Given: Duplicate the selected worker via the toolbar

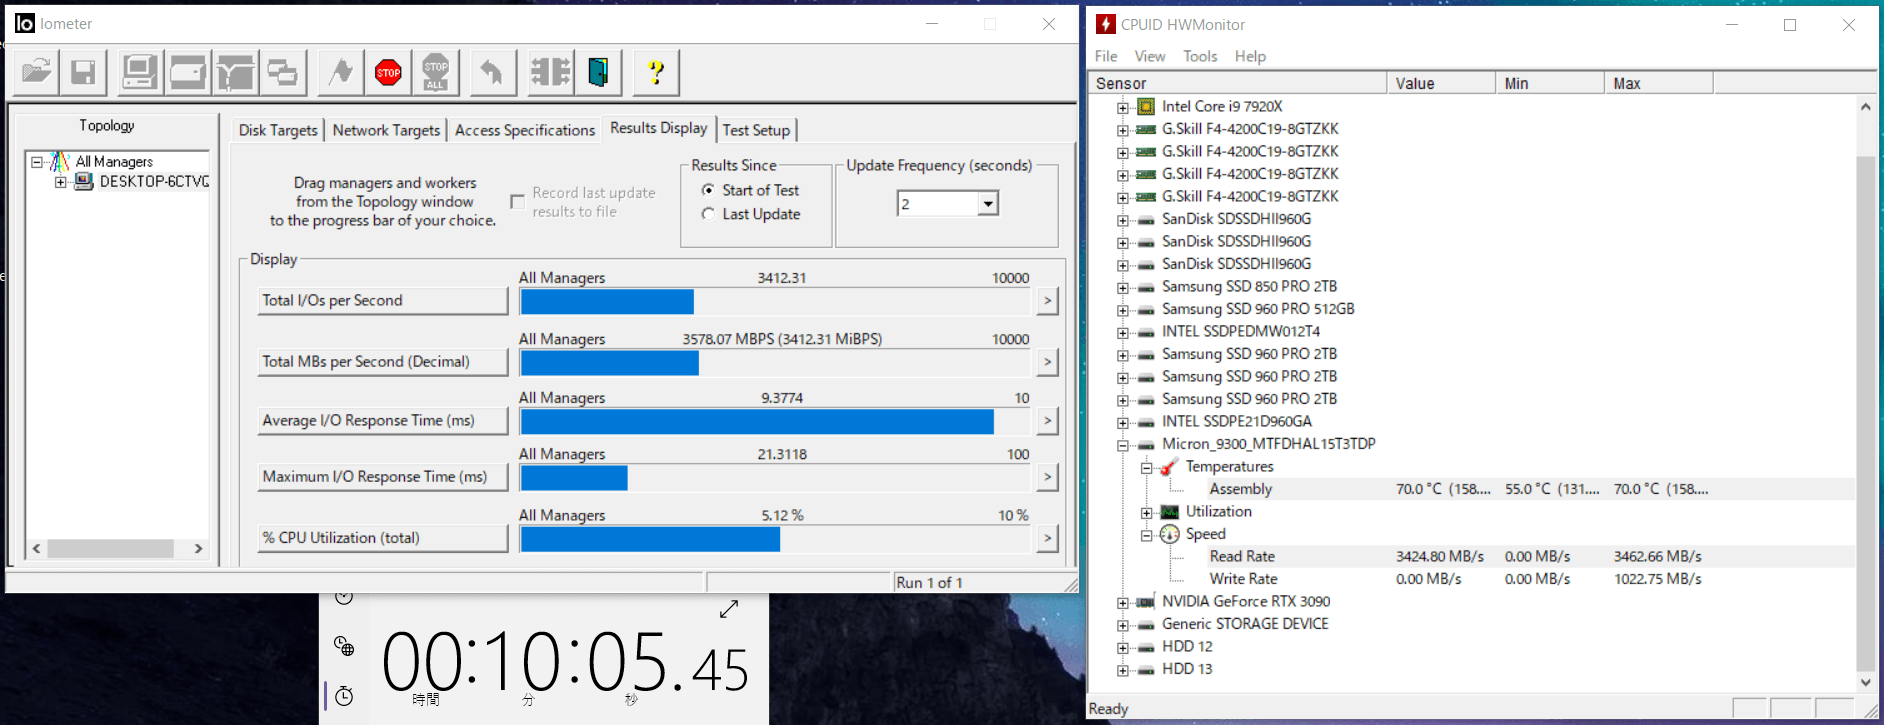Looking at the screenshot, I should 282,72.
